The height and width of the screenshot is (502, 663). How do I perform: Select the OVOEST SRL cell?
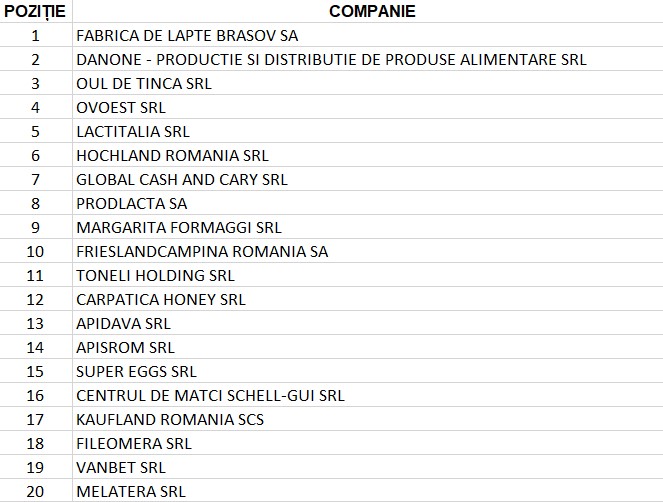[x=121, y=107]
